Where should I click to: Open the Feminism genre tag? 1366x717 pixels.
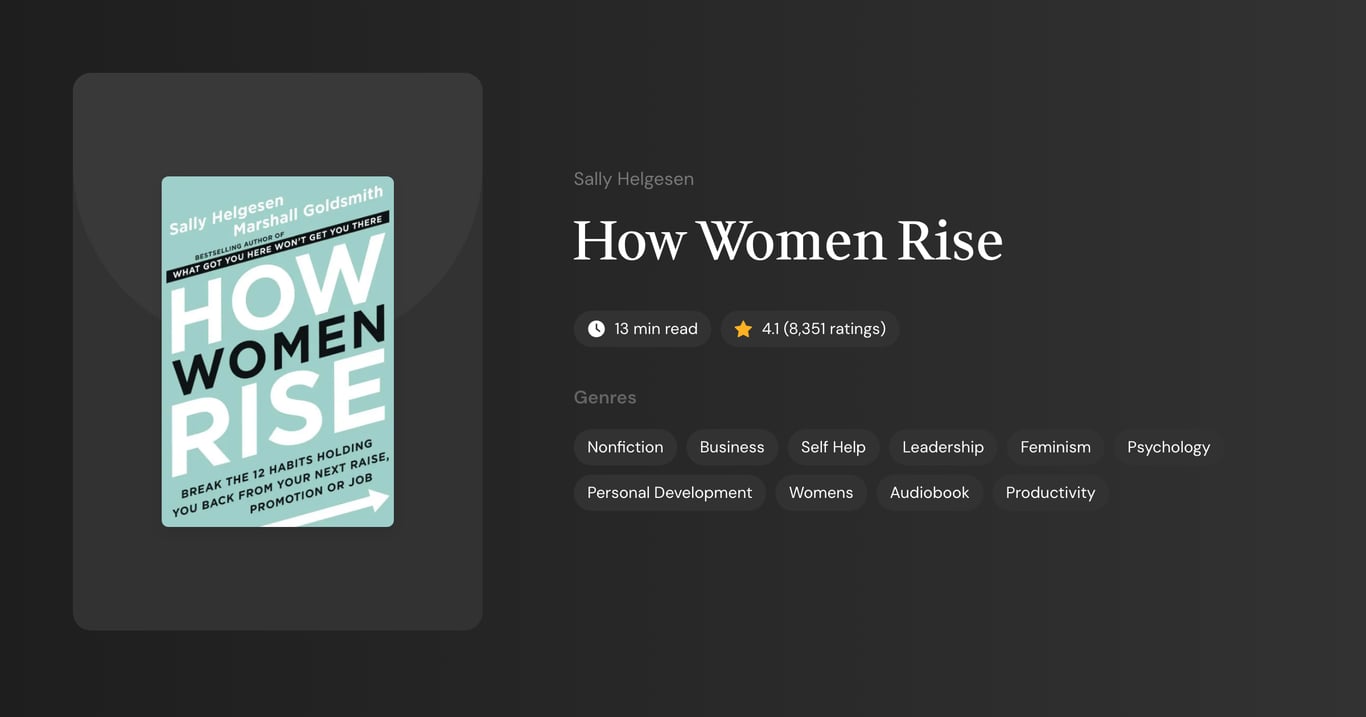click(x=1055, y=447)
